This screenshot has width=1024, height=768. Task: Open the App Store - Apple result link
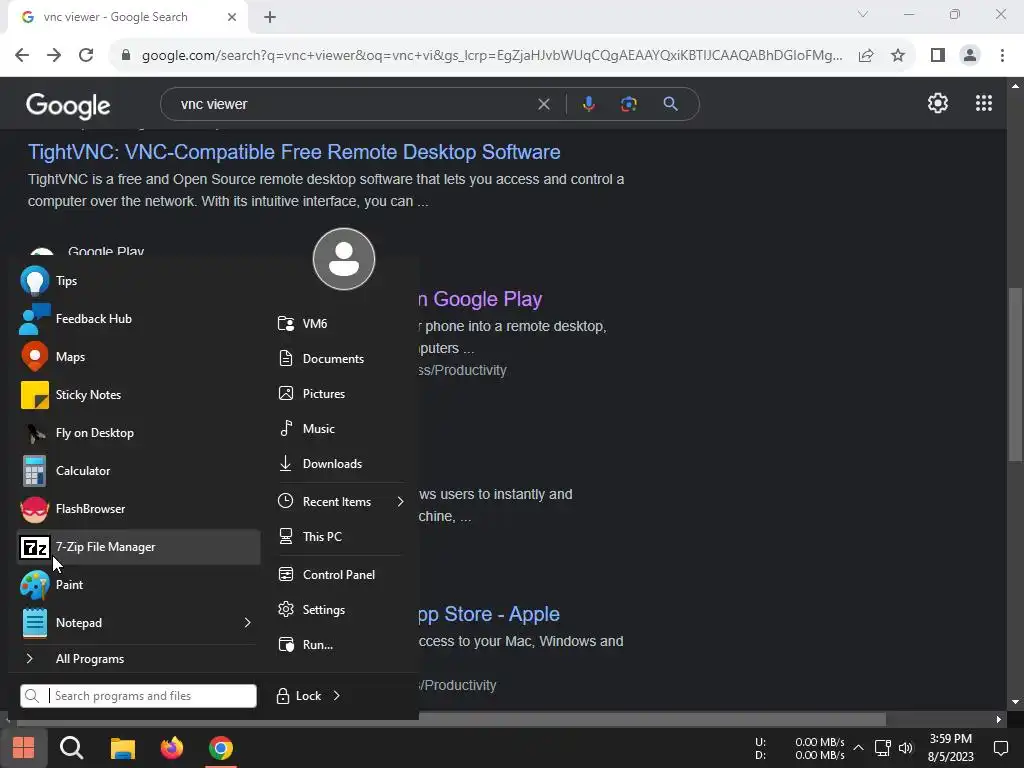coord(489,614)
